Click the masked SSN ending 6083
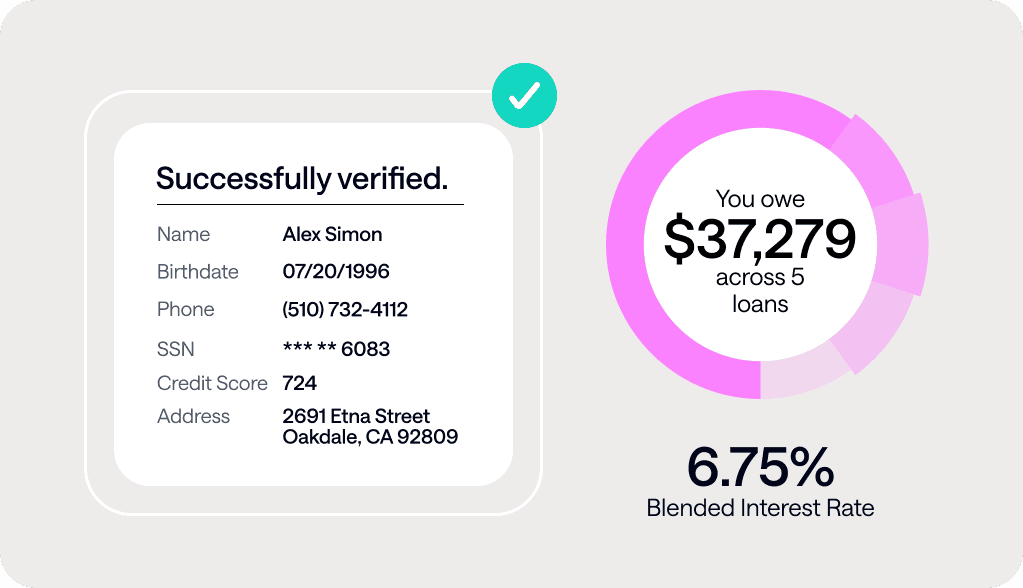The height and width of the screenshot is (588, 1023). [x=336, y=348]
